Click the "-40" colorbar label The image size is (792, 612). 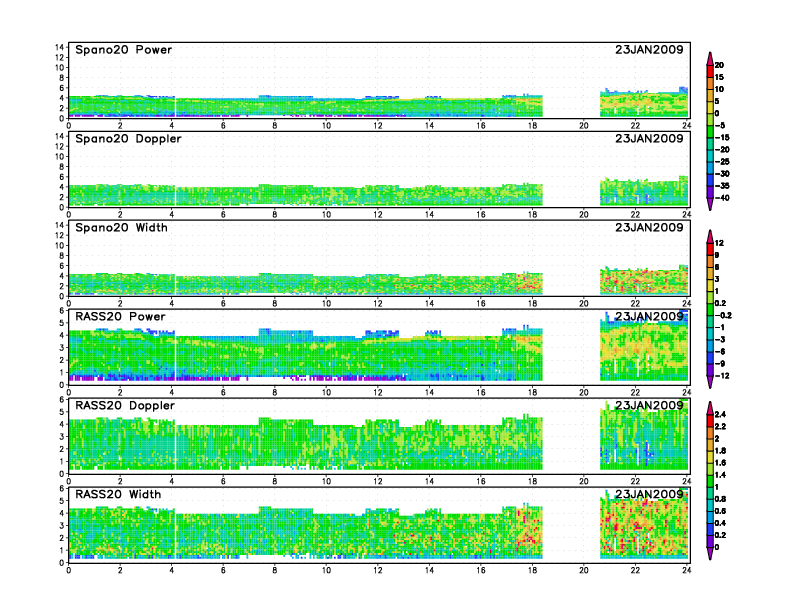point(722,198)
